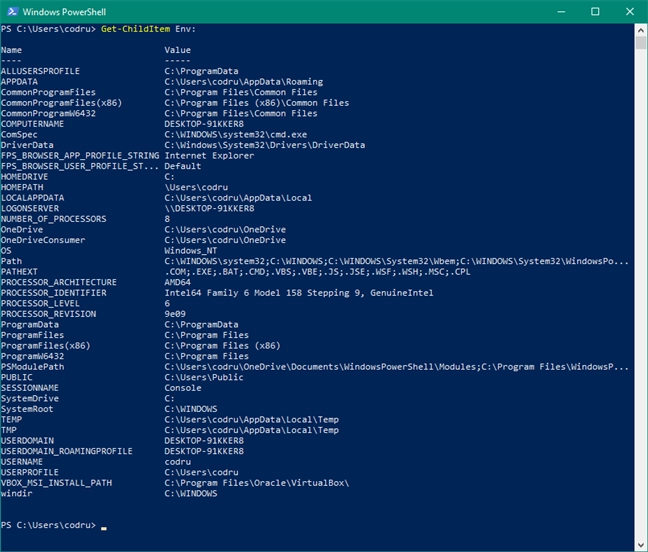648x552 pixels.
Task: Click the bottom PS C:\Users\codru> prompt
Action: (48, 526)
